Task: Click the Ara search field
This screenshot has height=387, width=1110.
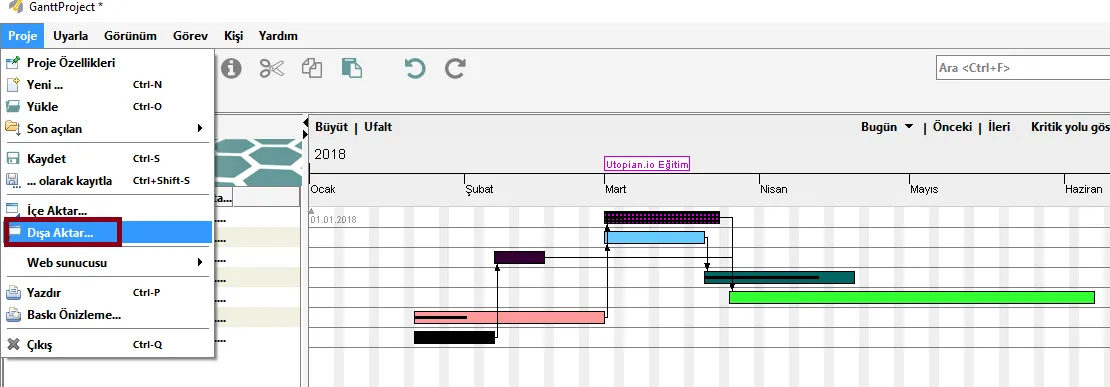Action: pos(1023,68)
